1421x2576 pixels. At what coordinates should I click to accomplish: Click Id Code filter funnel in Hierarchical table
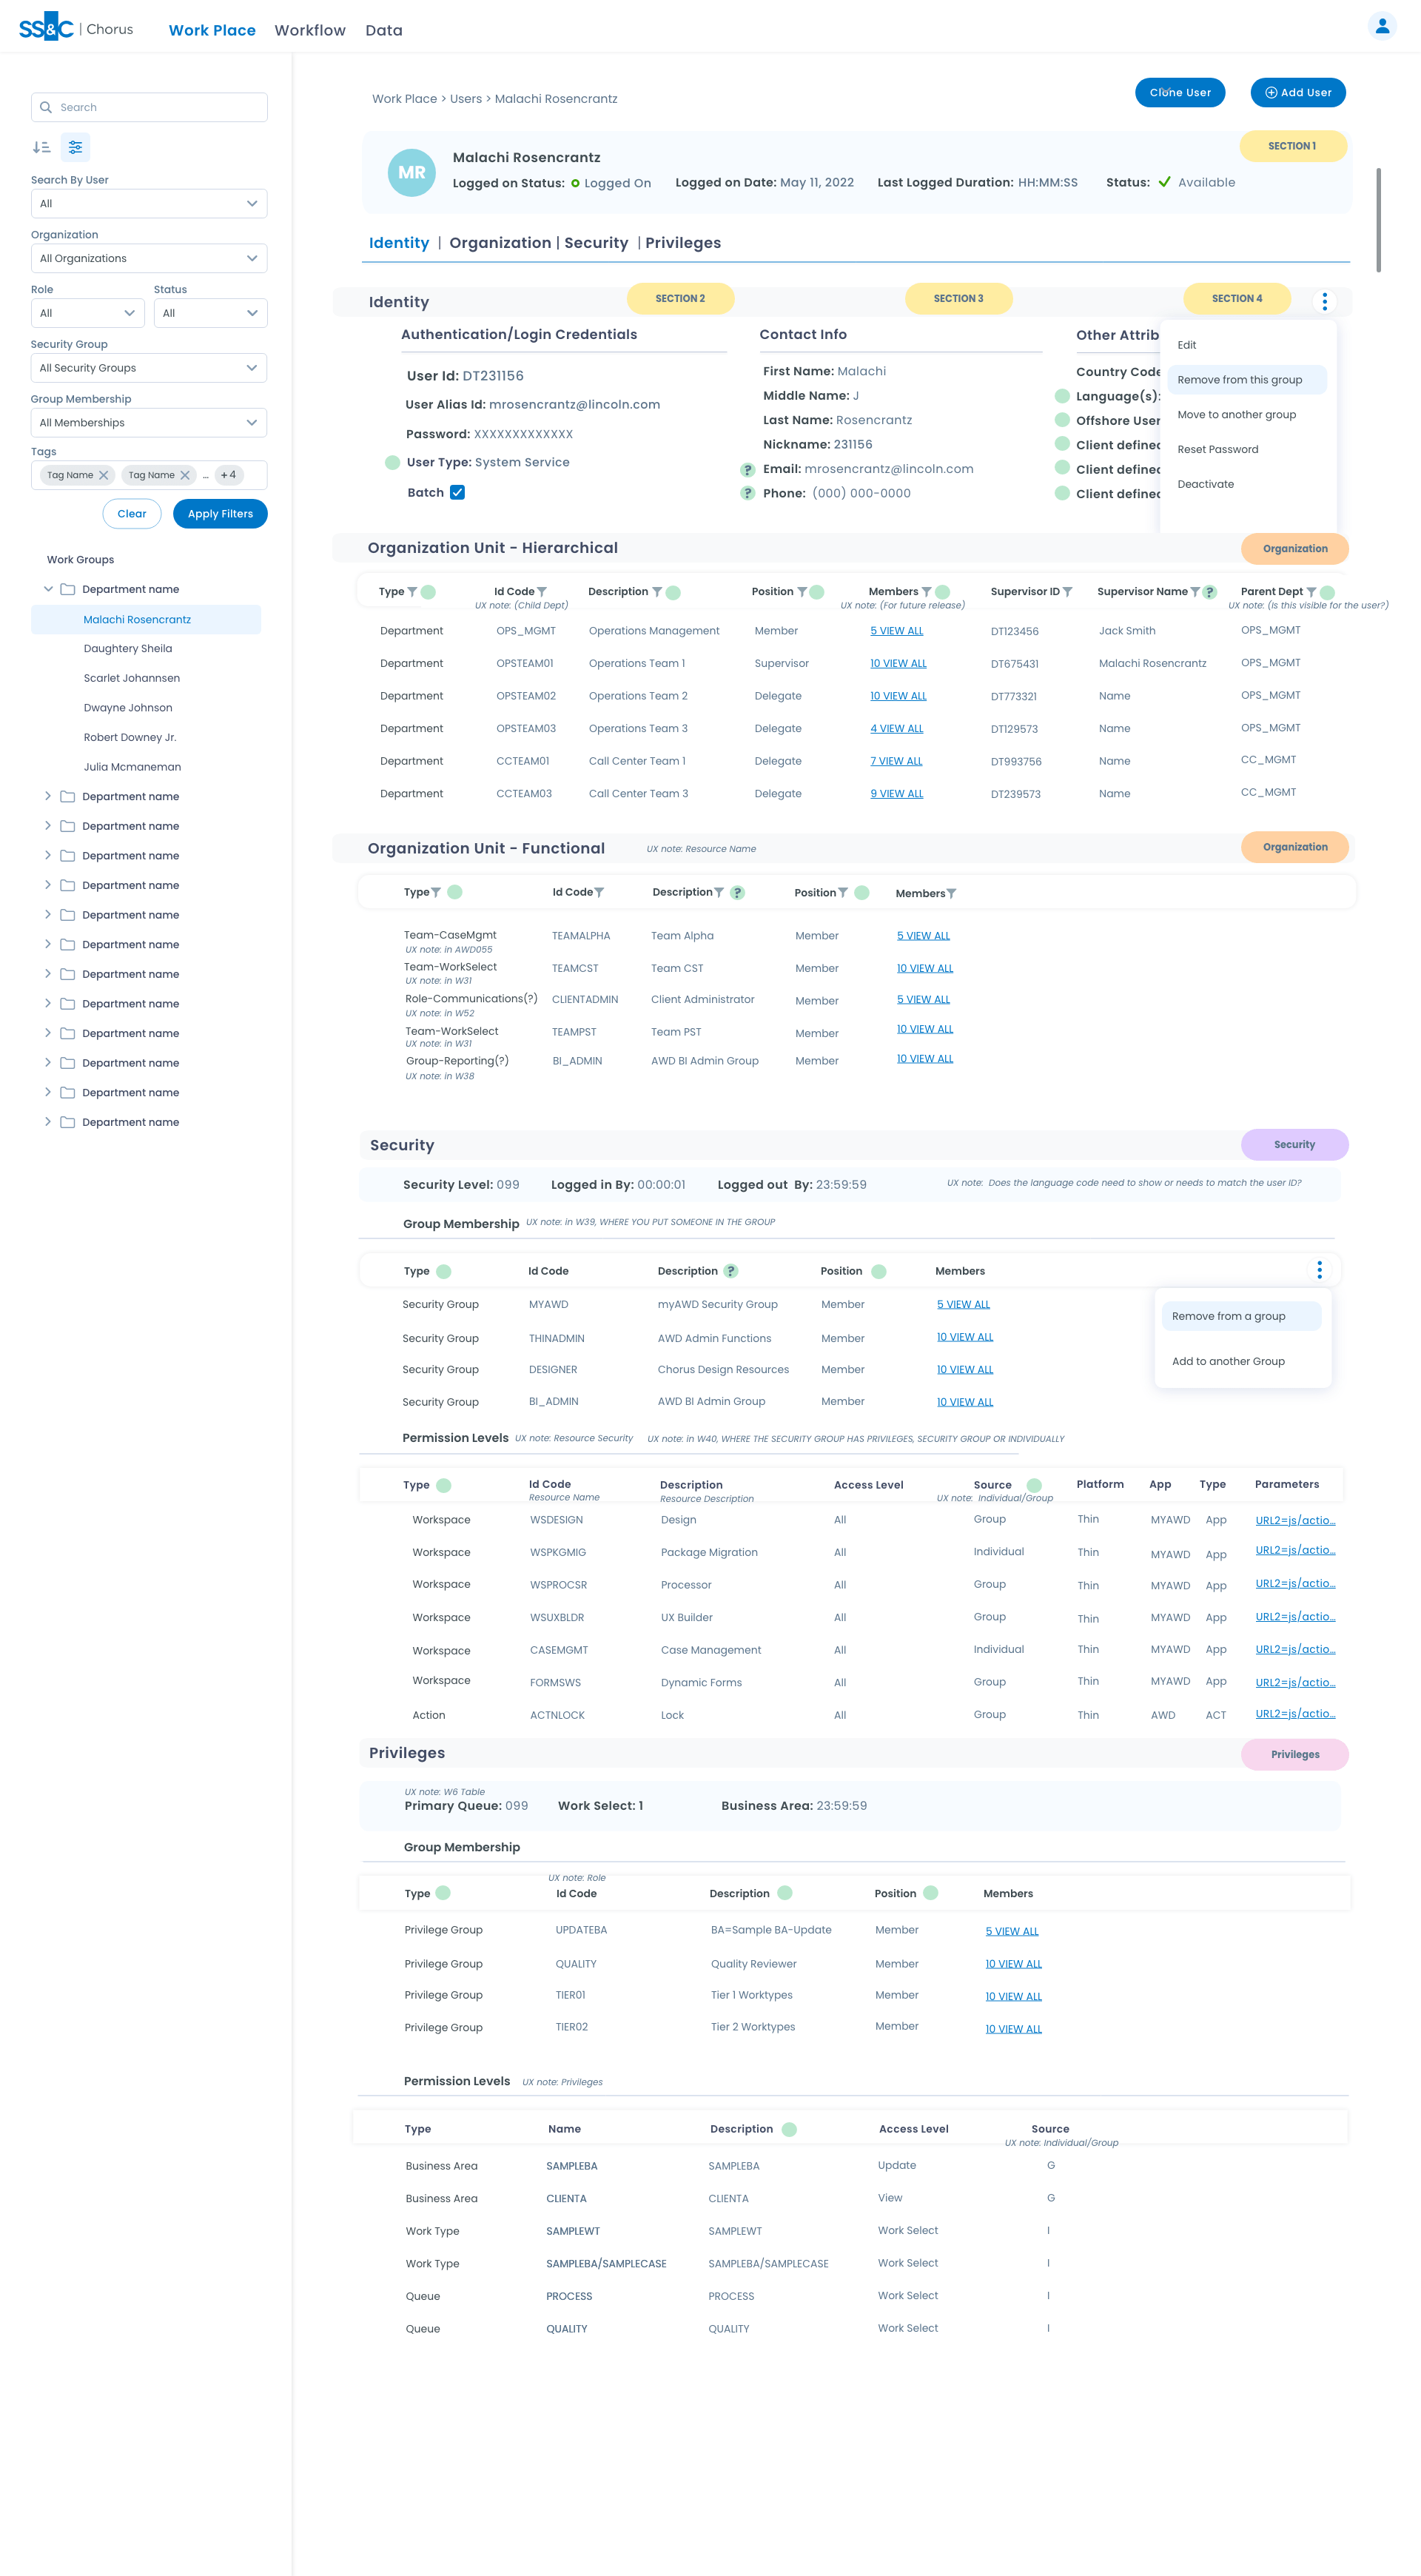tap(542, 592)
